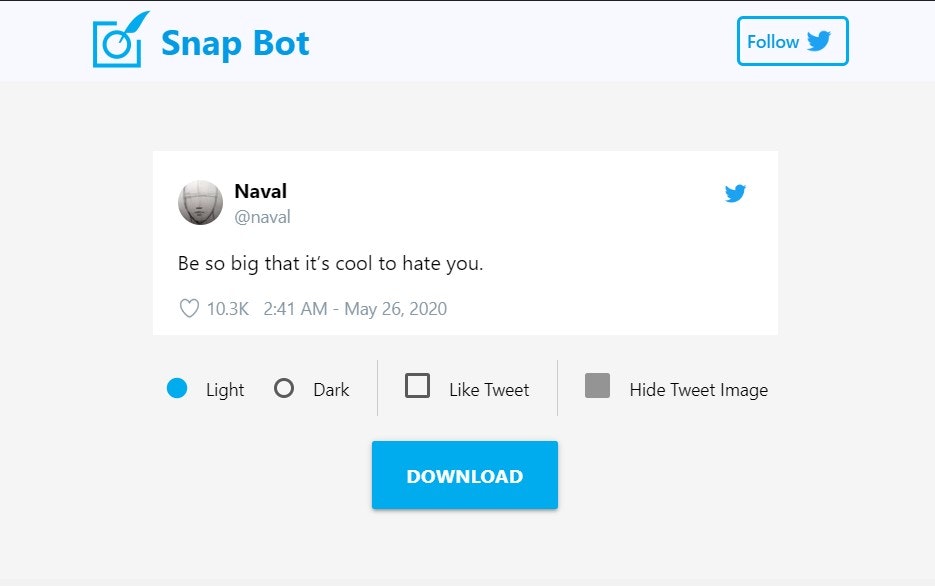Click the Like Tweet label

(492, 389)
